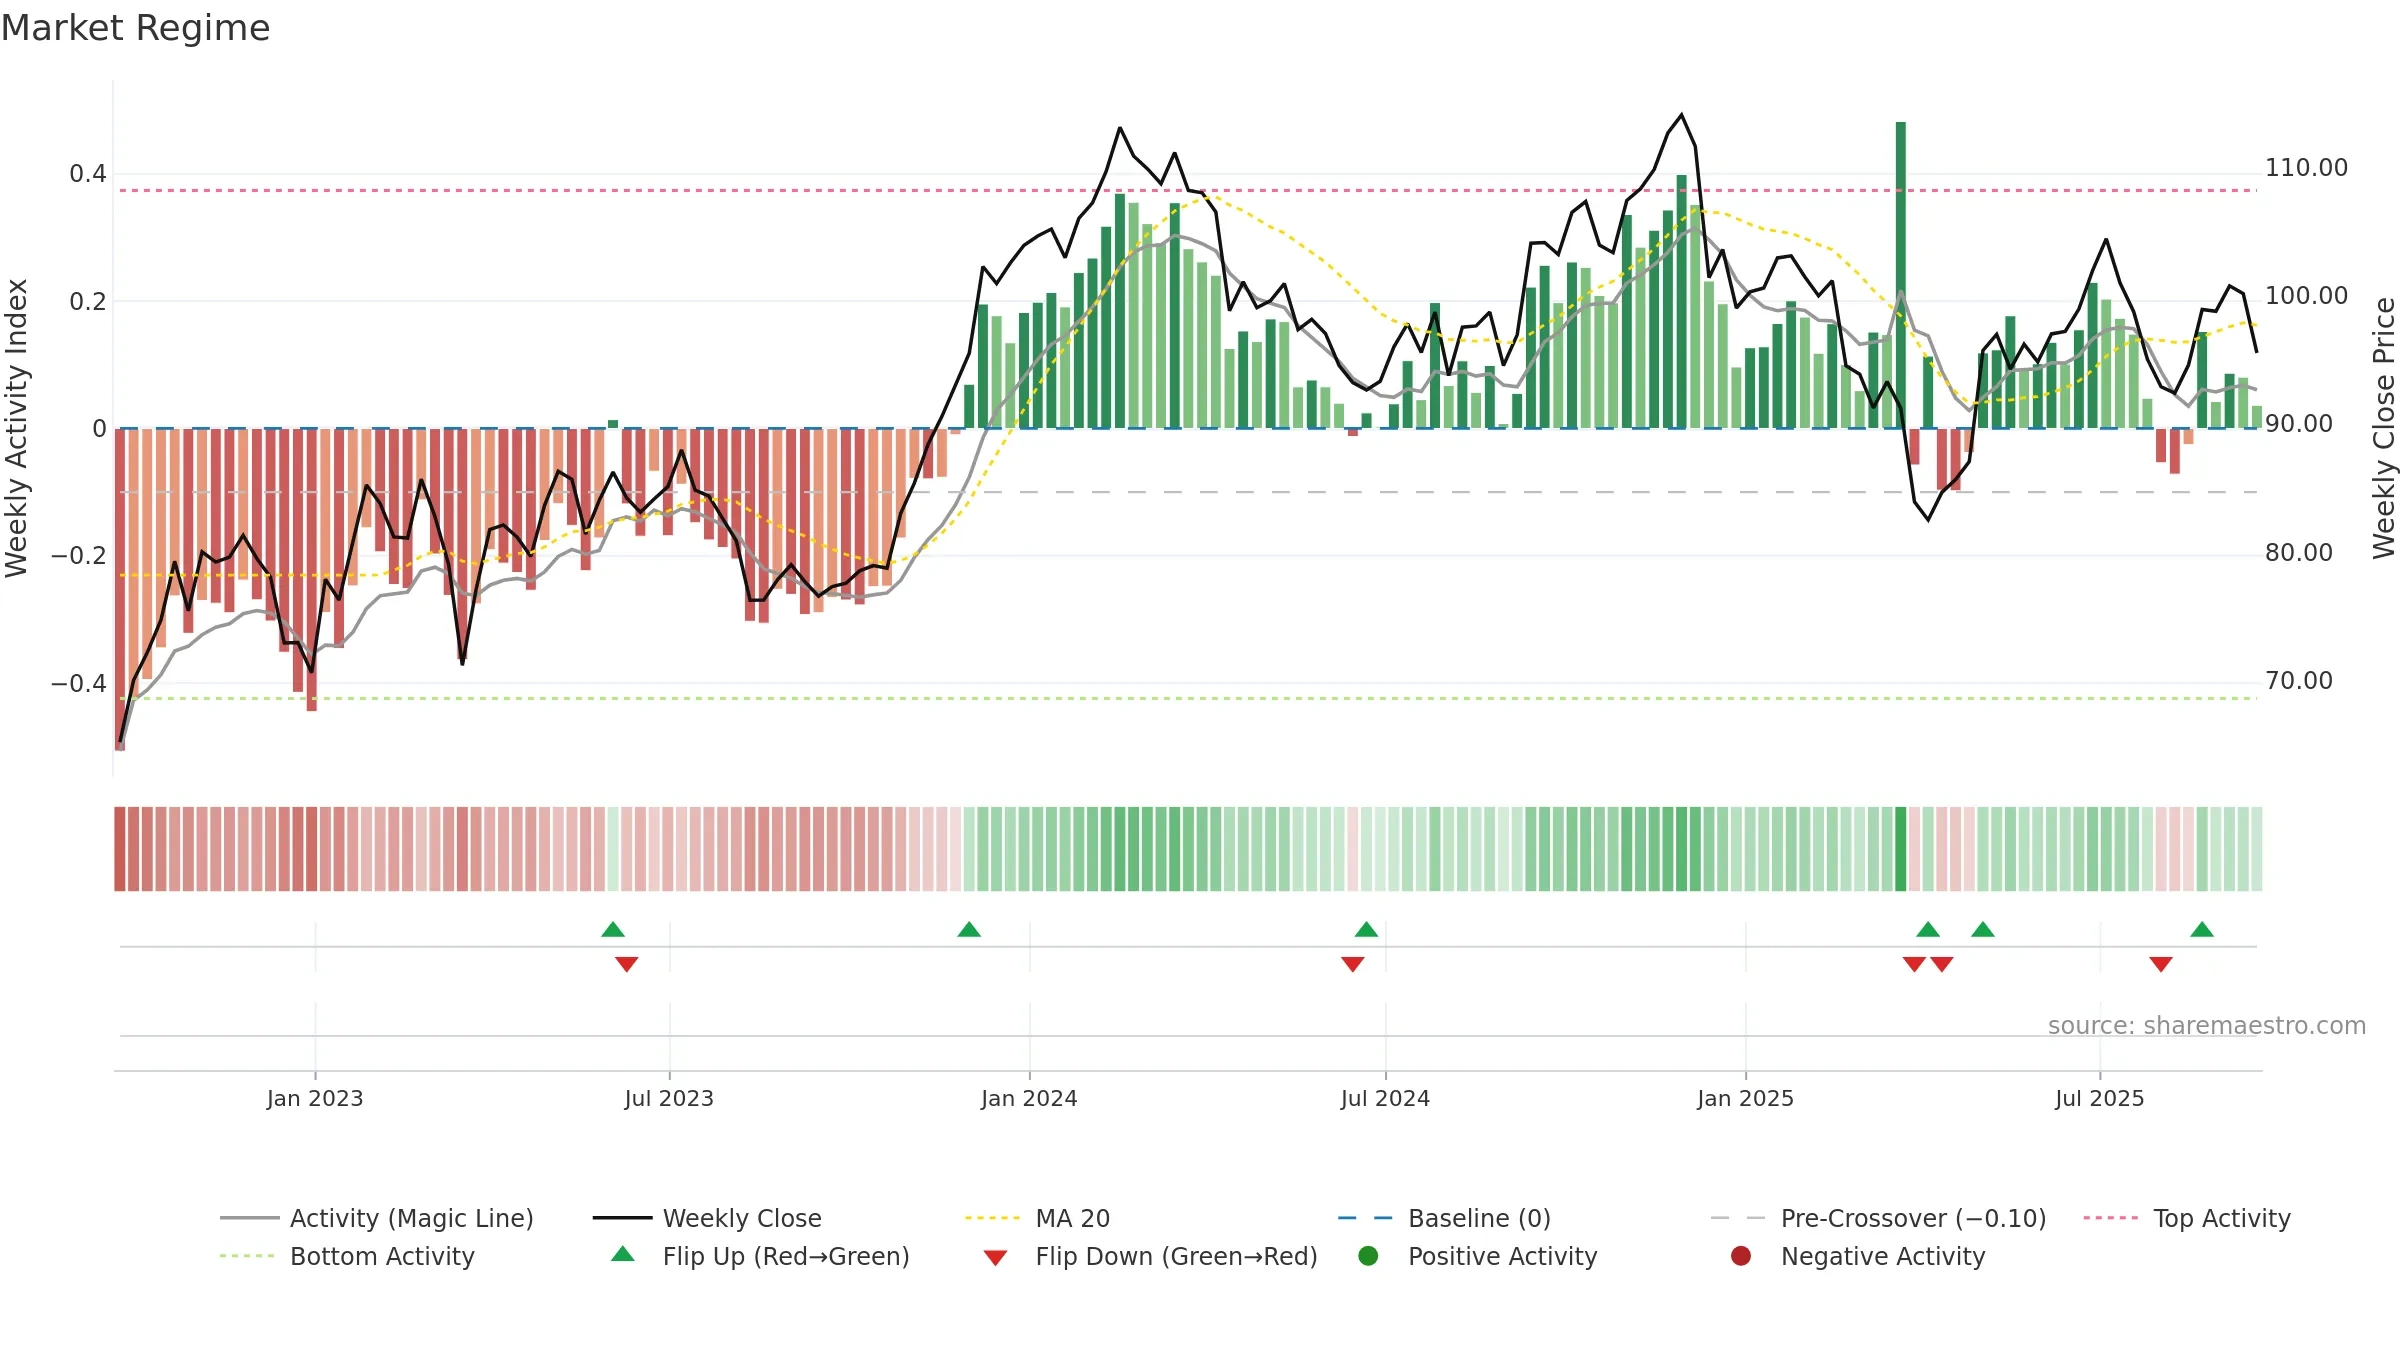Select the June 2024 red flip-down triangle
This screenshot has height=1350, width=2400.
point(1353,964)
